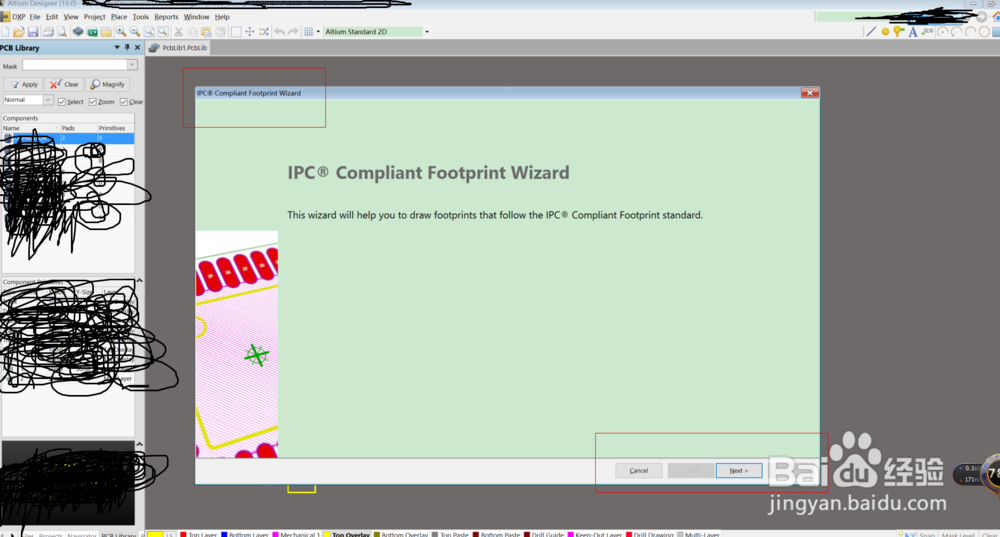
Task: Close the PCB Library panel
Action: tap(137, 48)
